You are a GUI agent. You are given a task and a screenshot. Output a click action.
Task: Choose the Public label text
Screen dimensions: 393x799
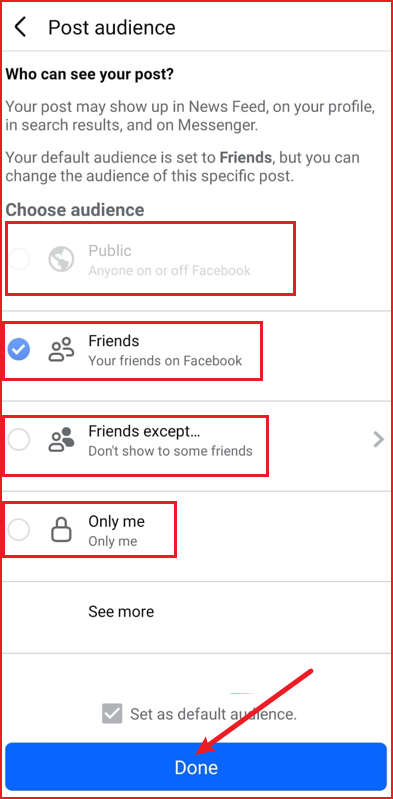coord(110,251)
